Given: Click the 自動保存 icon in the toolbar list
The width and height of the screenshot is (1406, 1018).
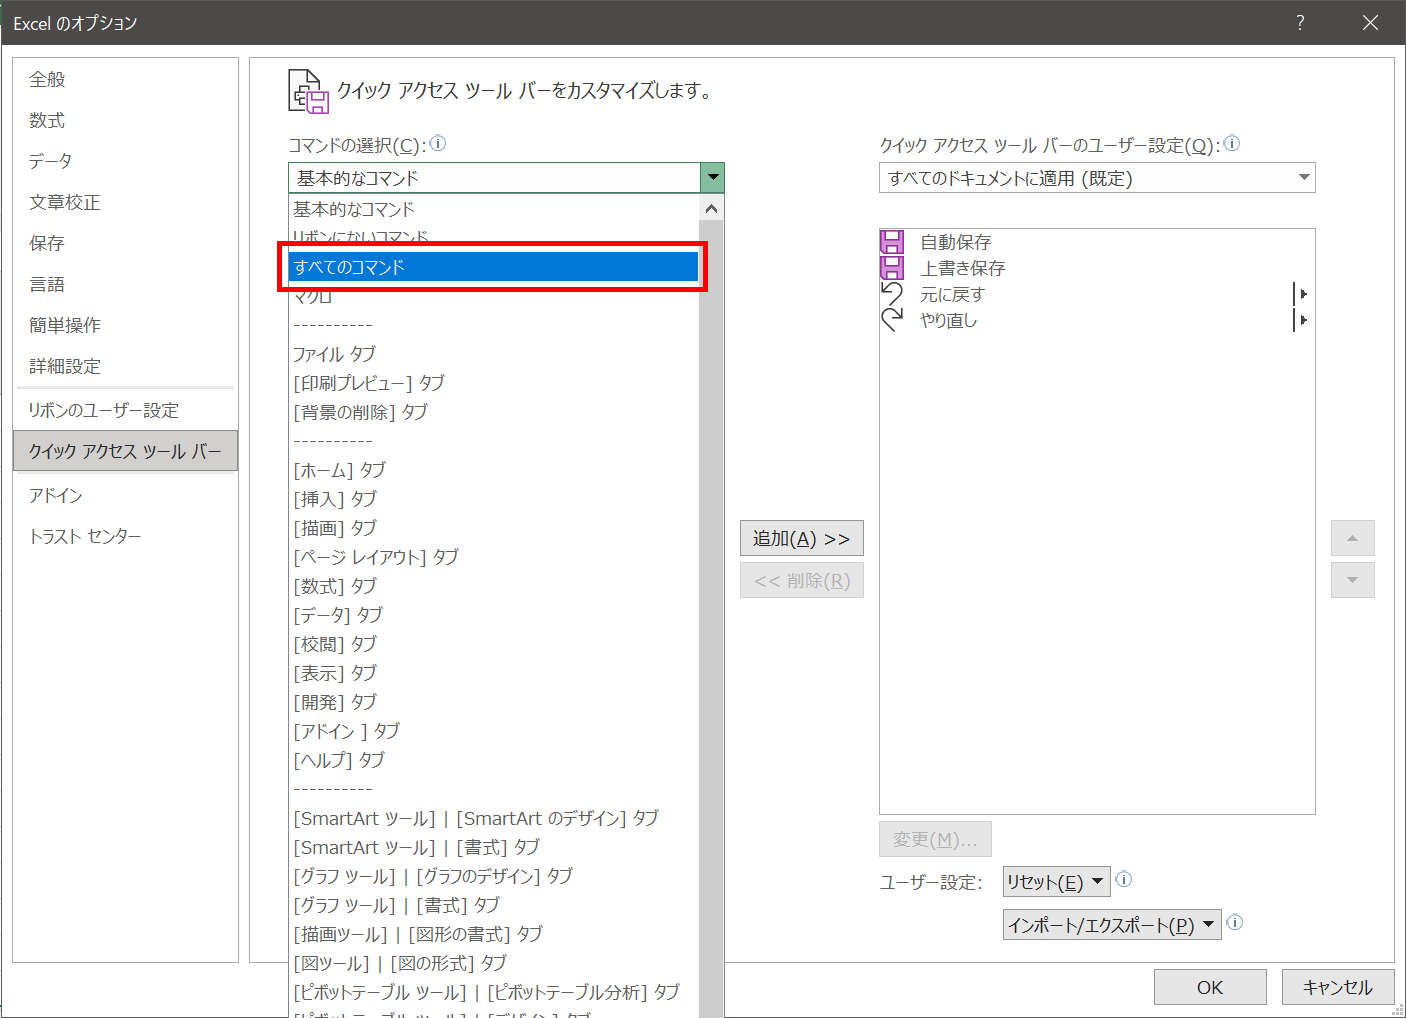Looking at the screenshot, I should 892,242.
